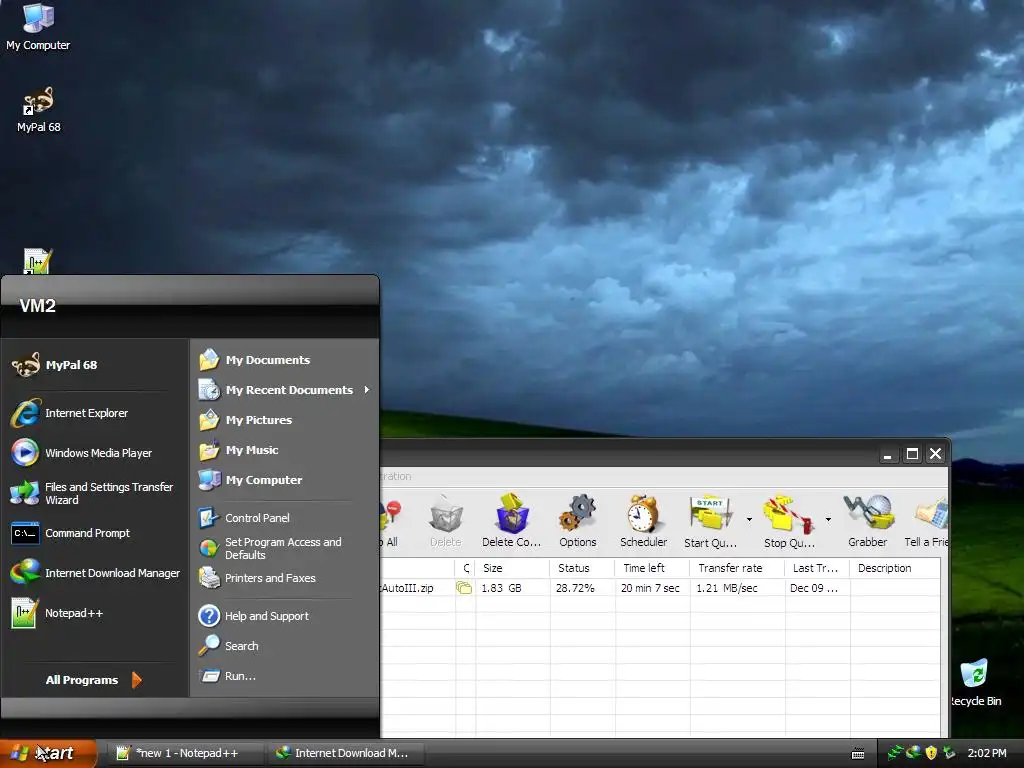Minimize the IDM window
Image resolution: width=1024 pixels, height=768 pixels.
coord(888,454)
